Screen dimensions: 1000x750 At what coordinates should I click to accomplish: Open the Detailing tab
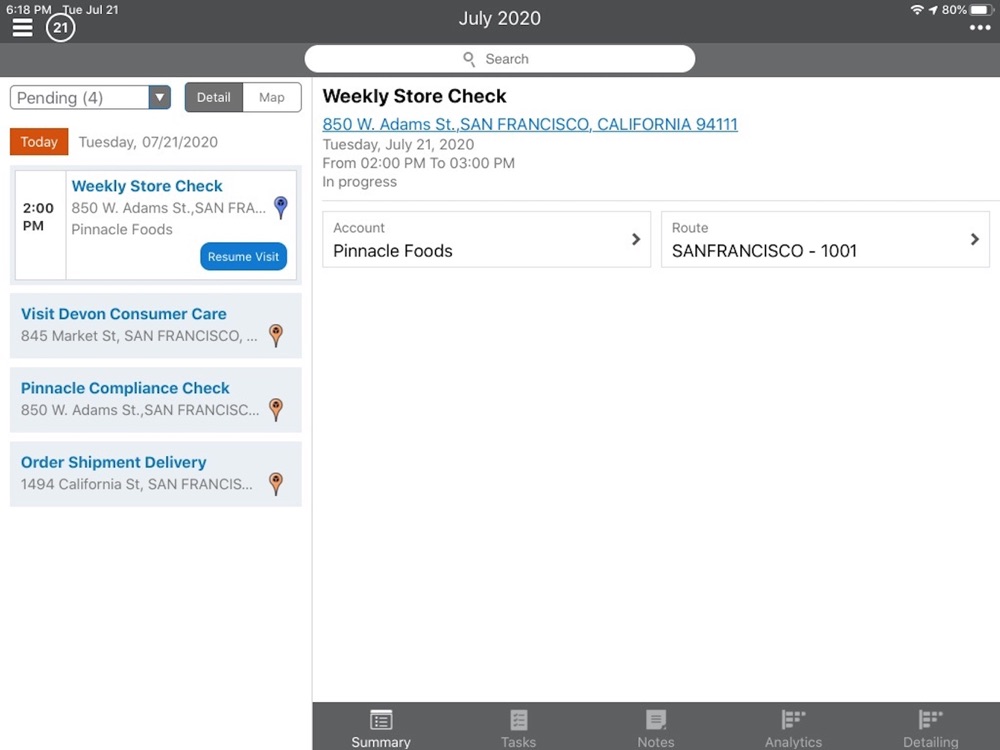930,728
